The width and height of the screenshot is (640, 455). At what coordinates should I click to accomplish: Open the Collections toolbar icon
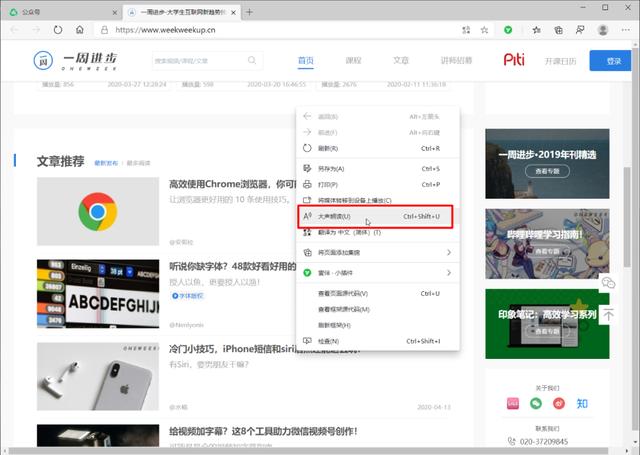point(558,30)
